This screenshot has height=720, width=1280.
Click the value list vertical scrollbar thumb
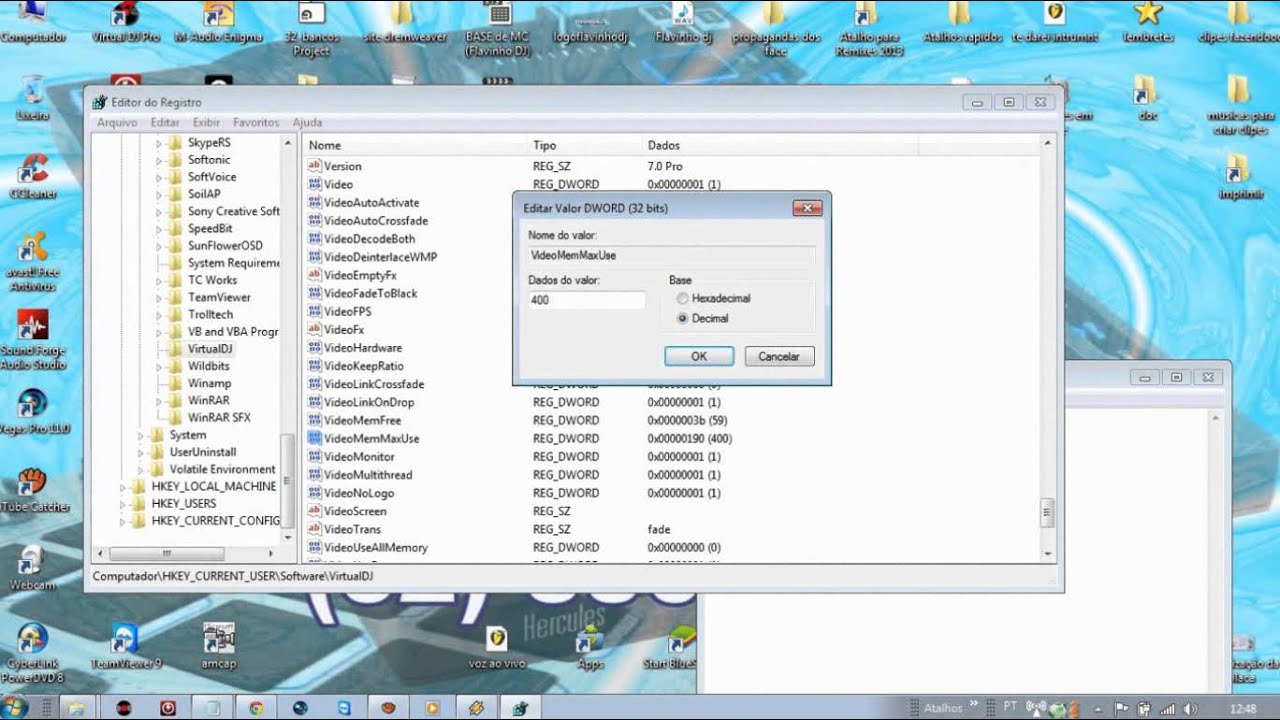(1047, 513)
